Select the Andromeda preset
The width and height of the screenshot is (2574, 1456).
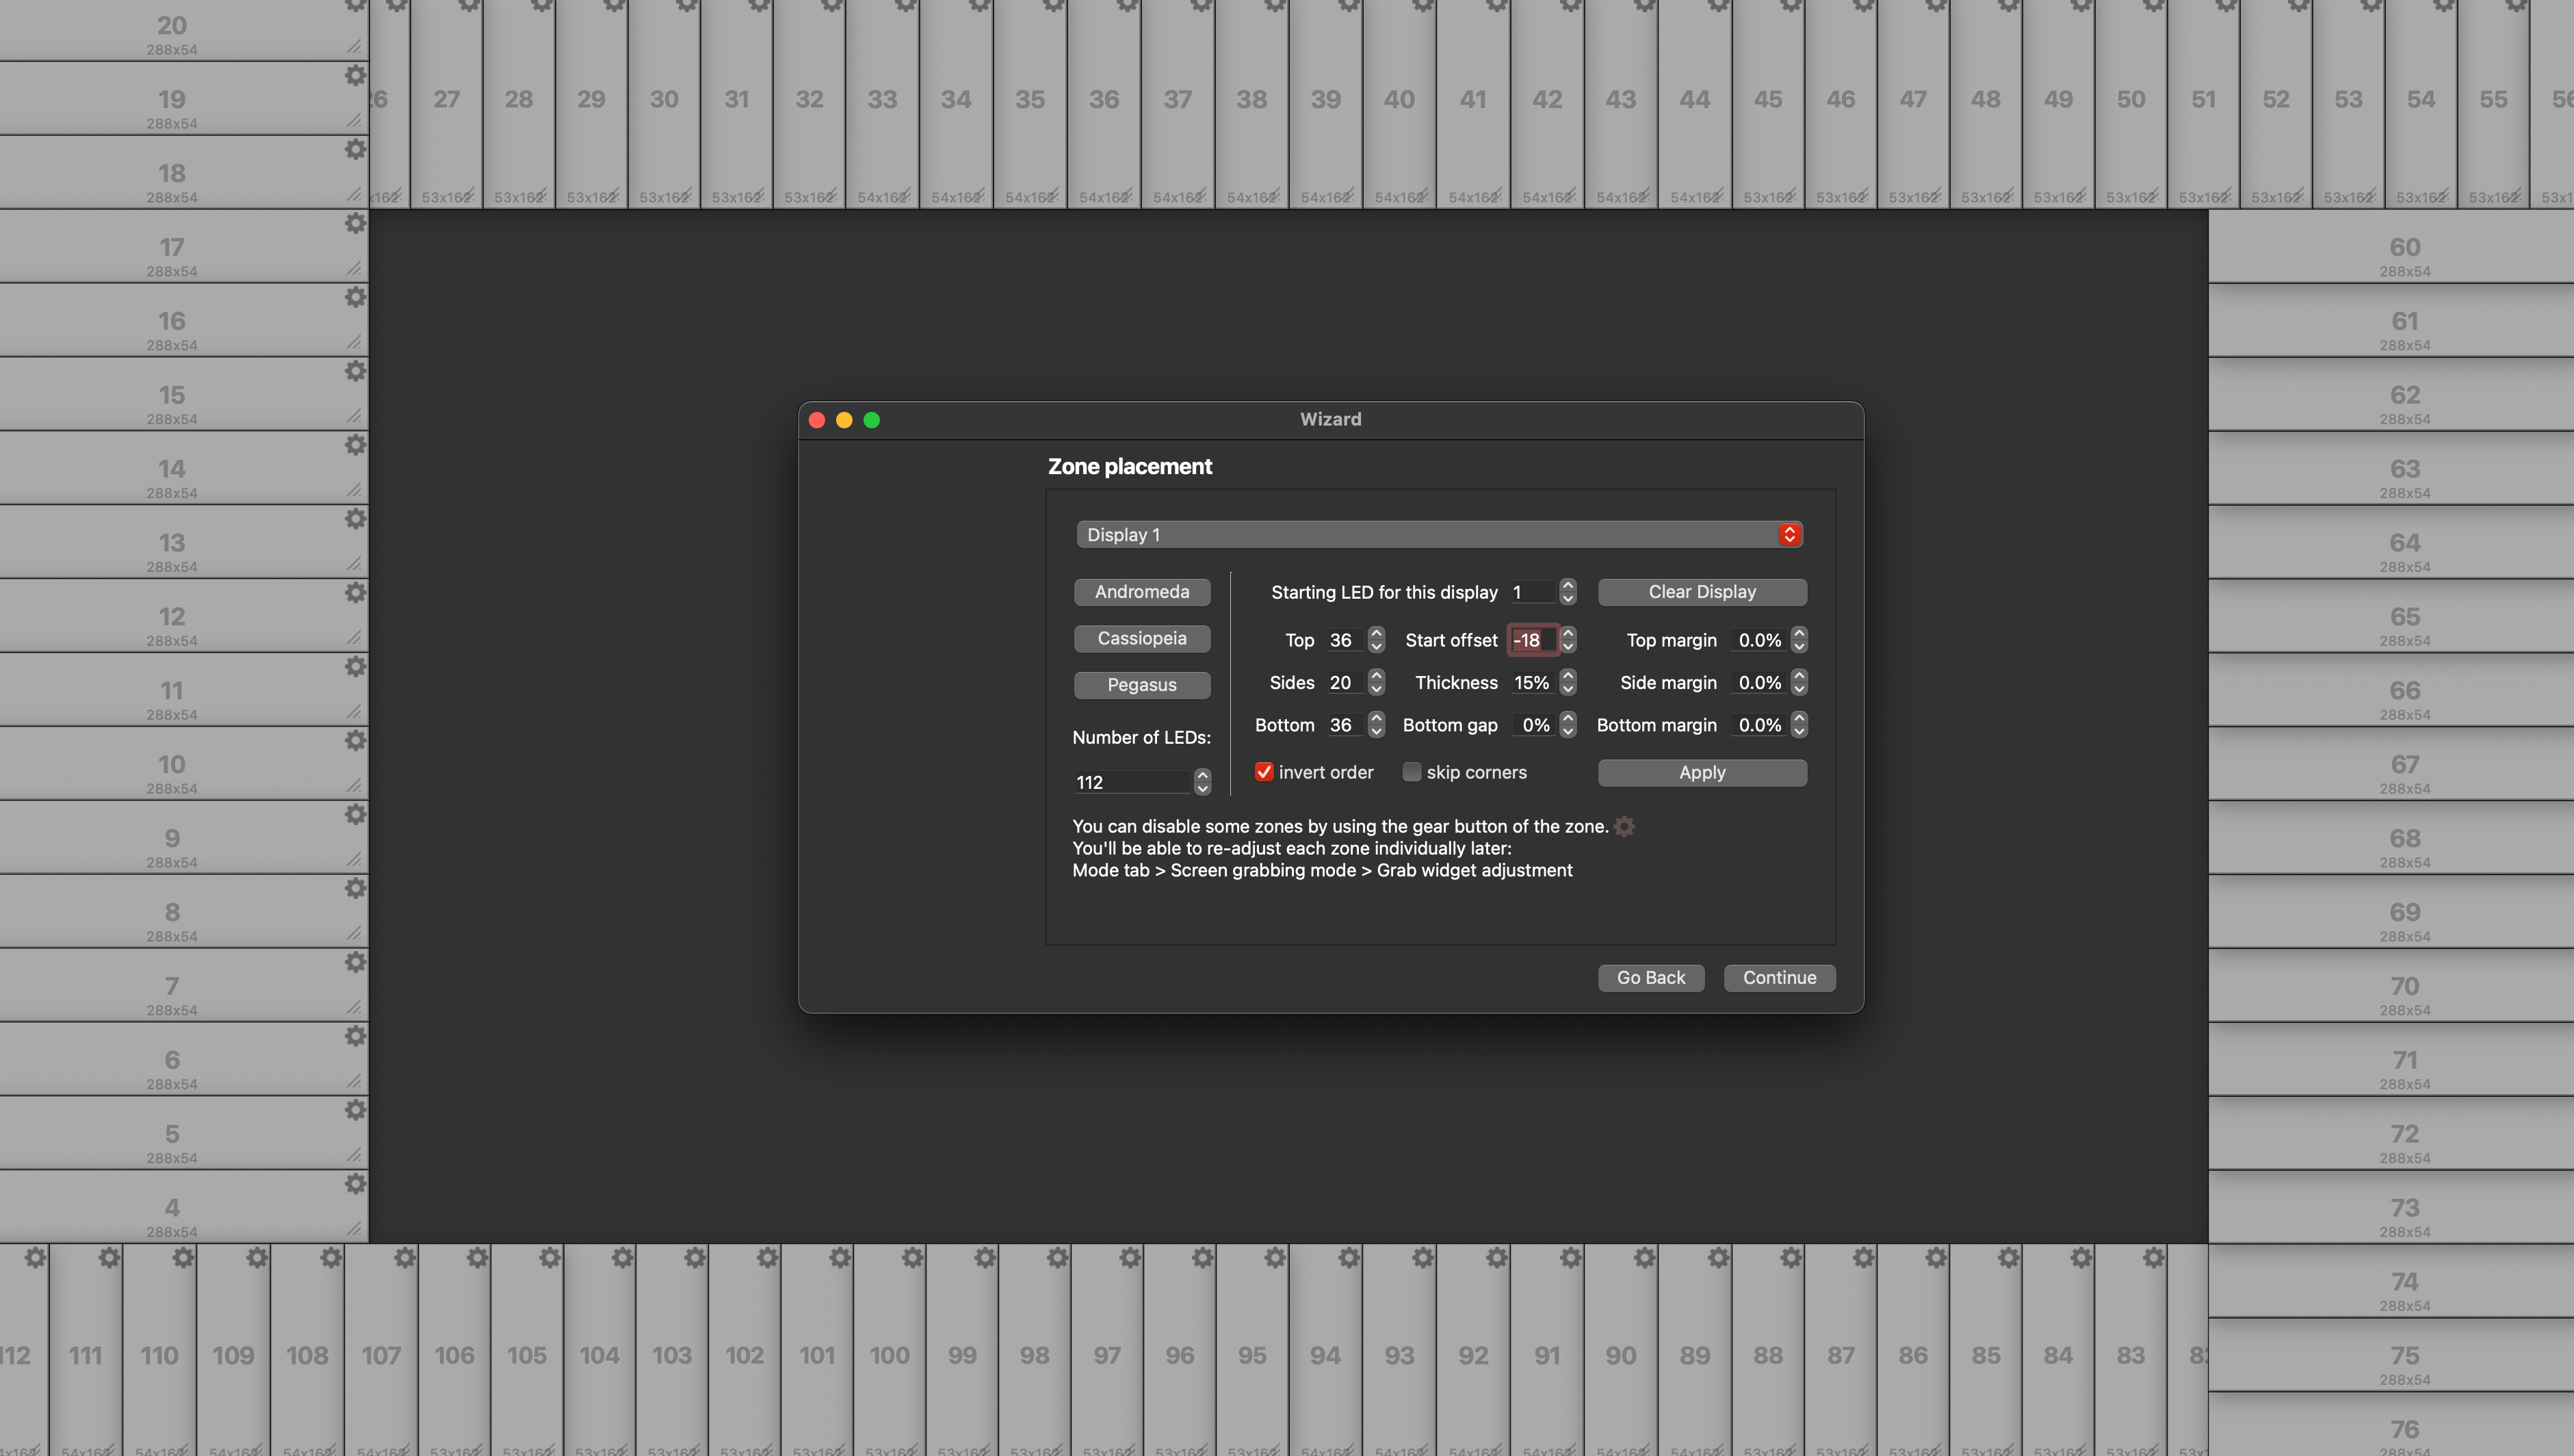[1141, 592]
